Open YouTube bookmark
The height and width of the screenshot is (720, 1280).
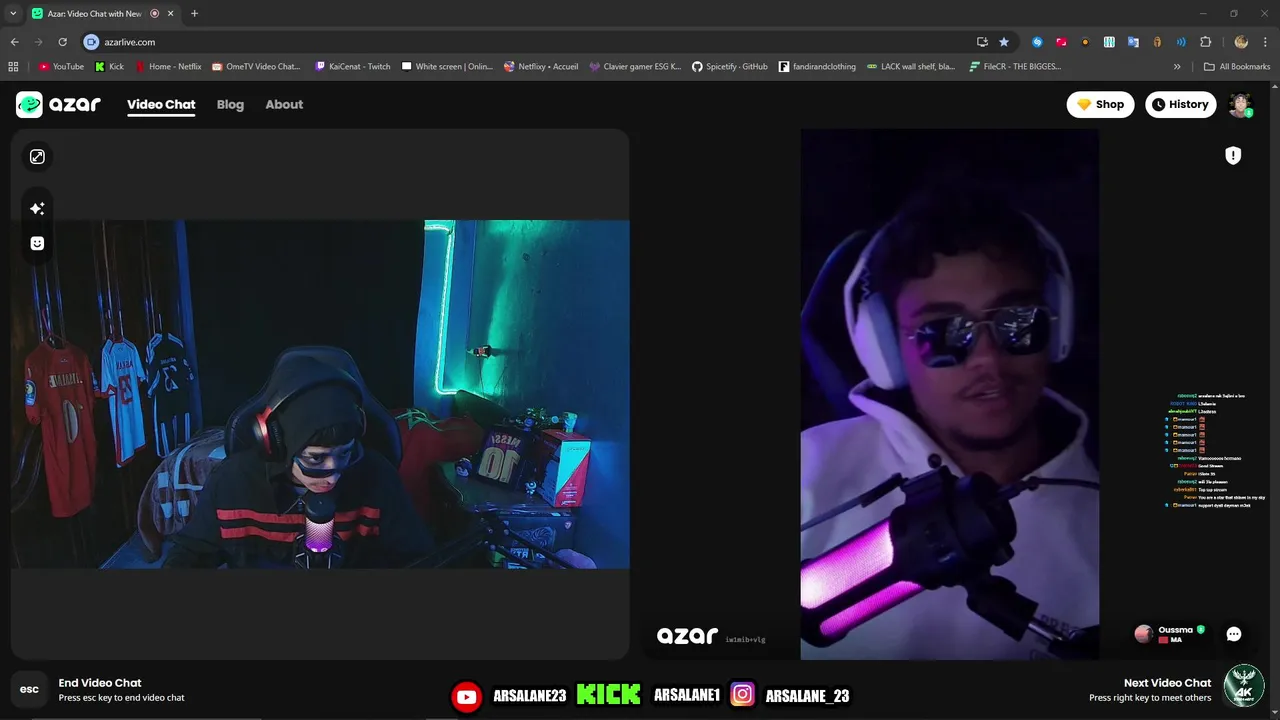click(x=61, y=67)
